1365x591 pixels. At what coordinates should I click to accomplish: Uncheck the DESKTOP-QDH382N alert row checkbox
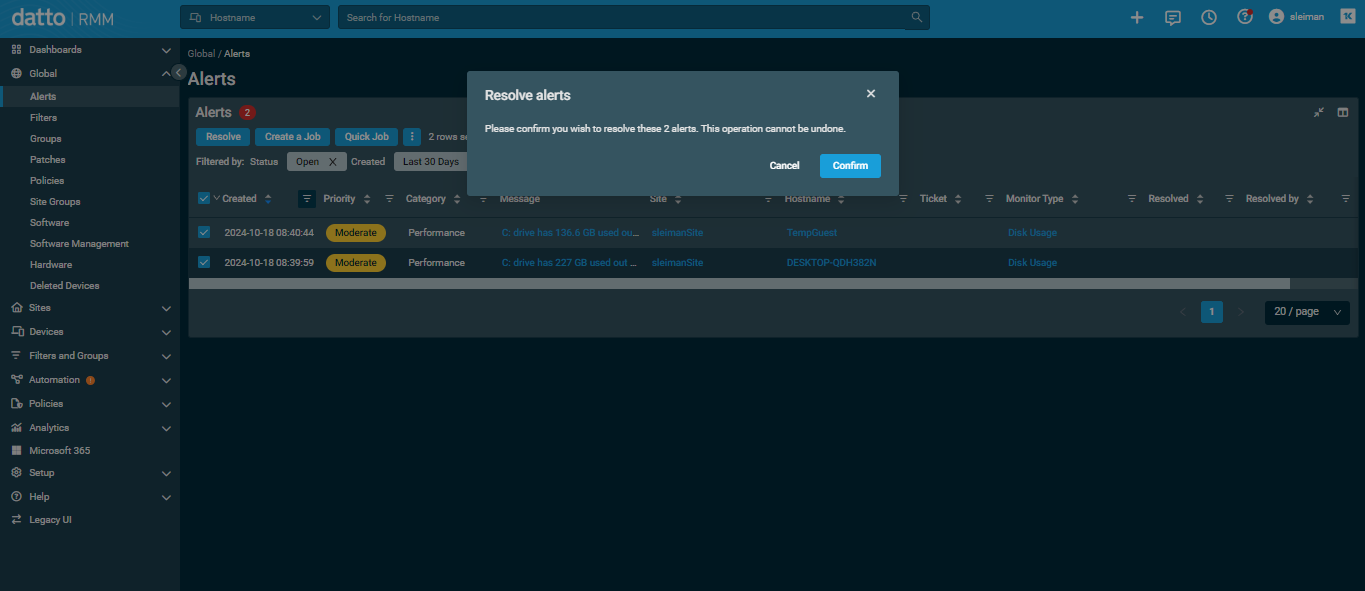(204, 262)
